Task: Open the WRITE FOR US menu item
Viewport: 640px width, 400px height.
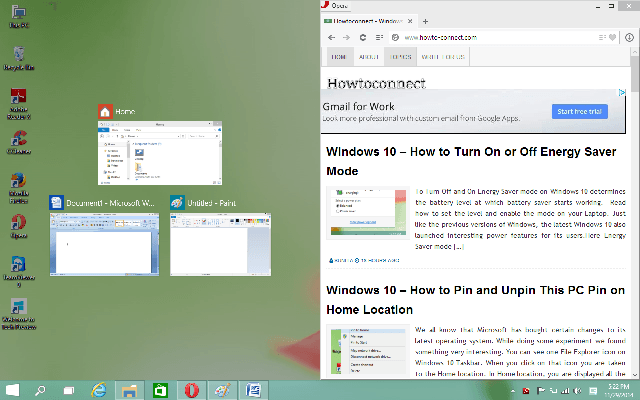Action: 443,57
